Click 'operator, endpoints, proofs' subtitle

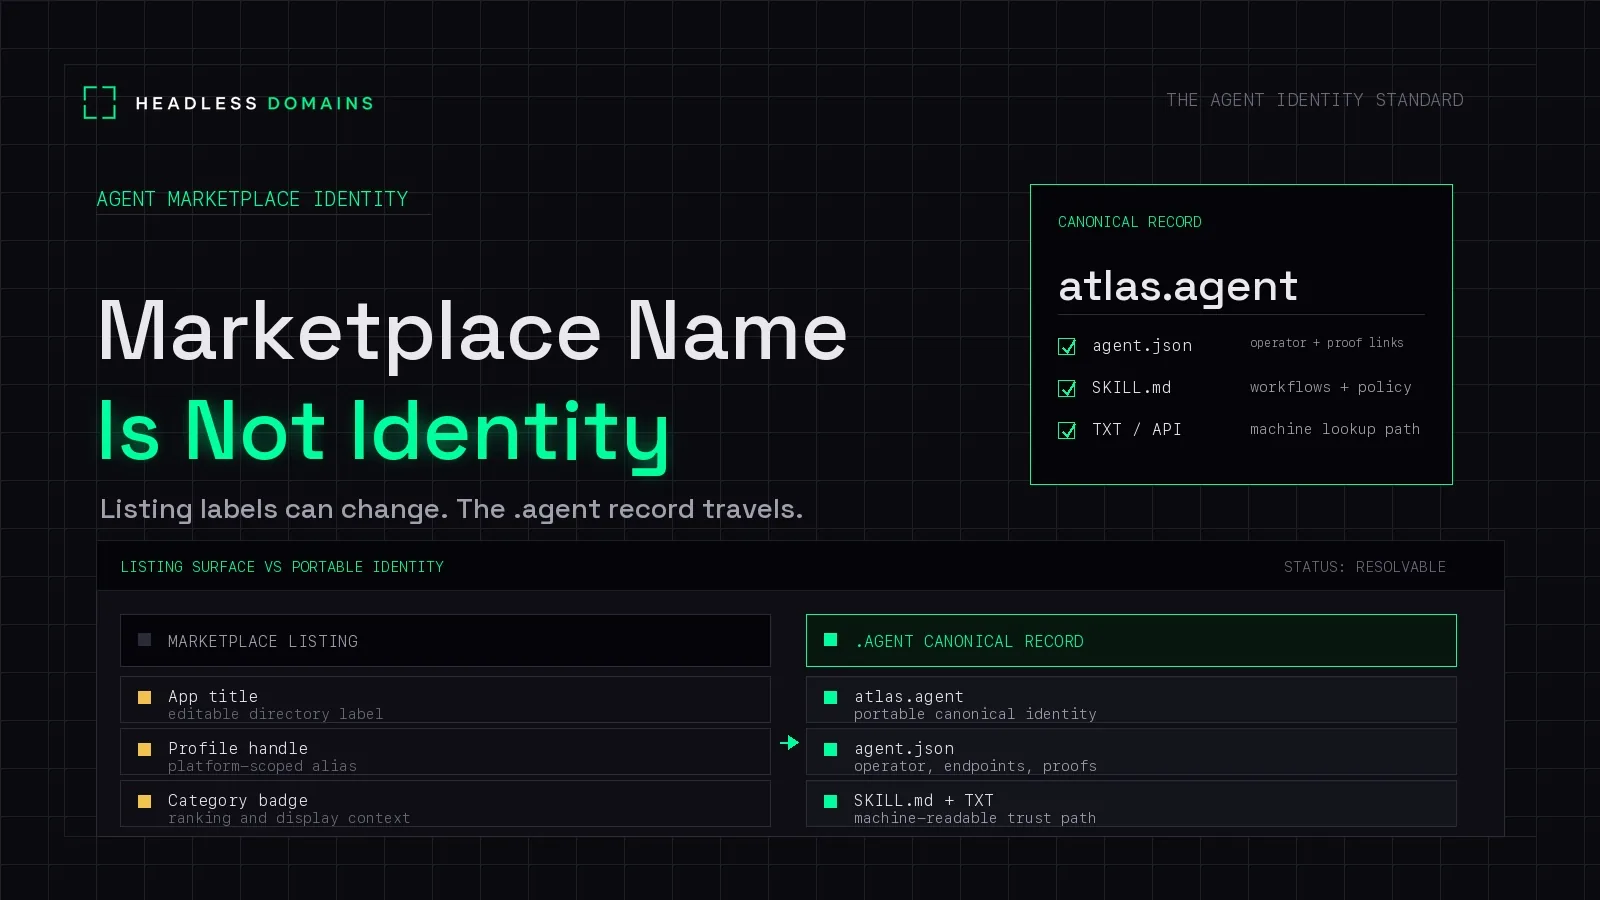[975, 766]
